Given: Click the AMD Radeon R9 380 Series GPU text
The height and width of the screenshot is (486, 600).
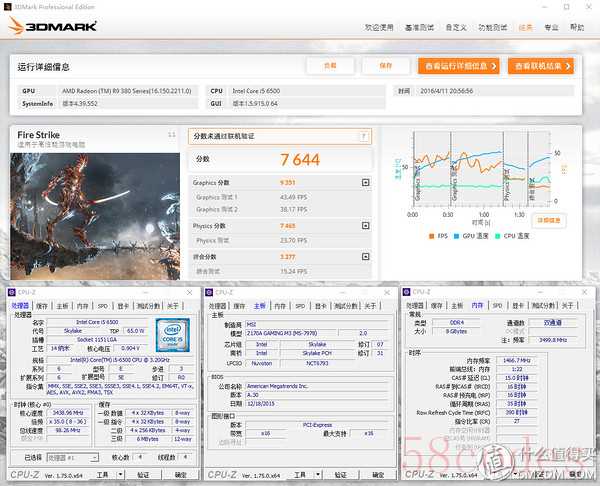Looking at the screenshot, I should tap(127, 91).
